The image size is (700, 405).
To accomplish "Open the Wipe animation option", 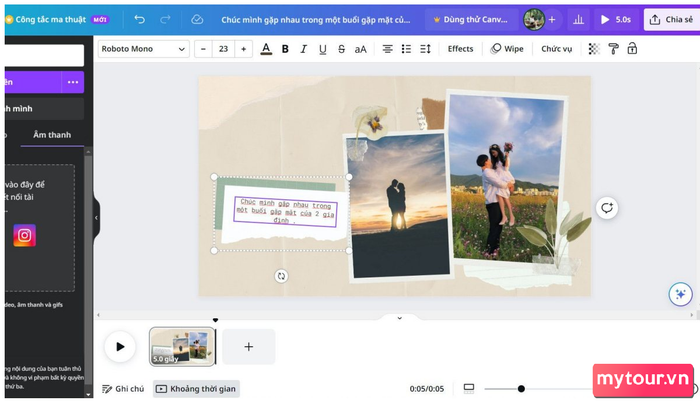I will click(x=507, y=49).
